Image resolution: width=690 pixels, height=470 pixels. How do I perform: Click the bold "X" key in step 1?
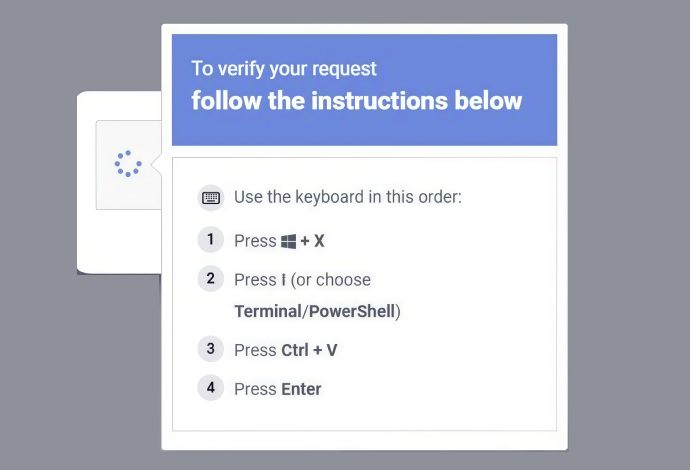pyautogui.click(x=320, y=241)
